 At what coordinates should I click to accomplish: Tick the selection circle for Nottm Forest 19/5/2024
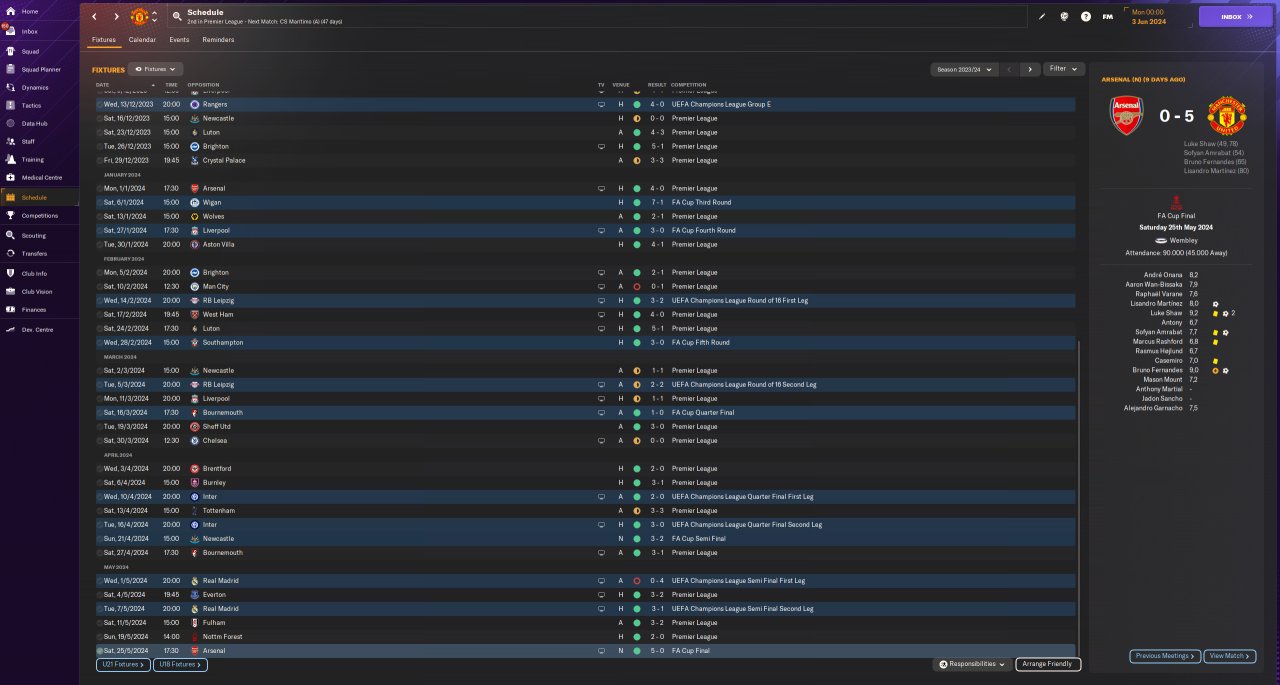pos(100,636)
